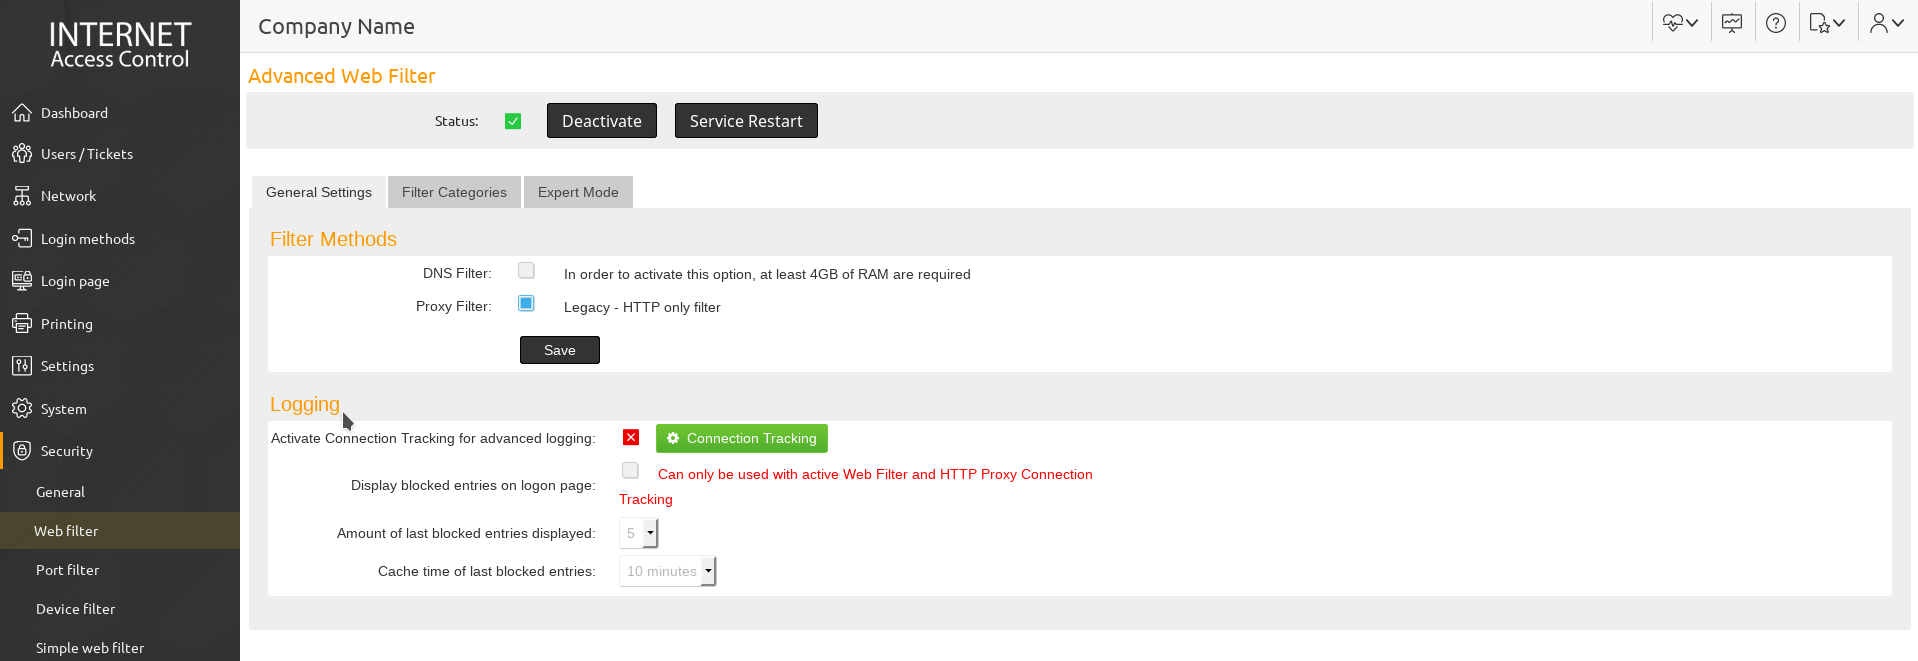Open the starred document menu in header
Image resolution: width=1918 pixels, height=661 pixels.
(x=1827, y=23)
